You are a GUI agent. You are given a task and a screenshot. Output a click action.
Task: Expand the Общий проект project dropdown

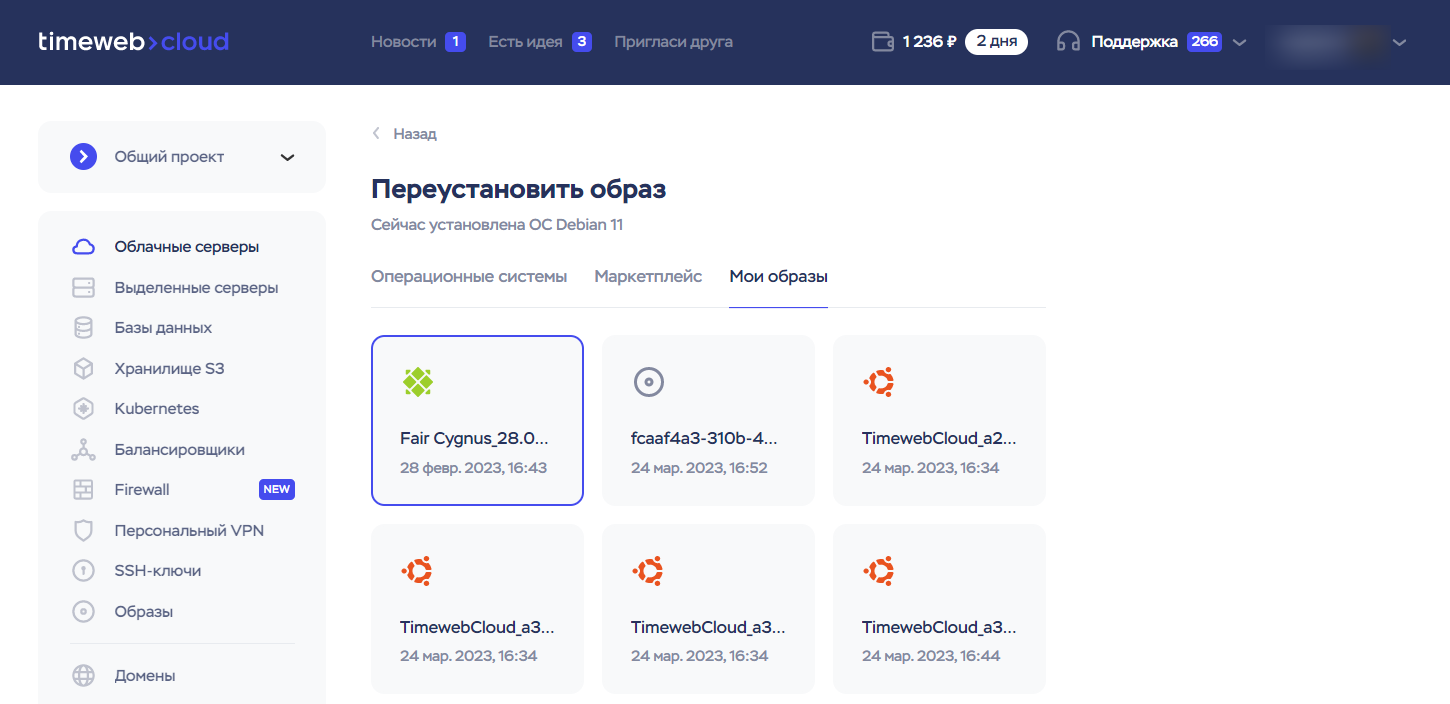[x=287, y=157]
